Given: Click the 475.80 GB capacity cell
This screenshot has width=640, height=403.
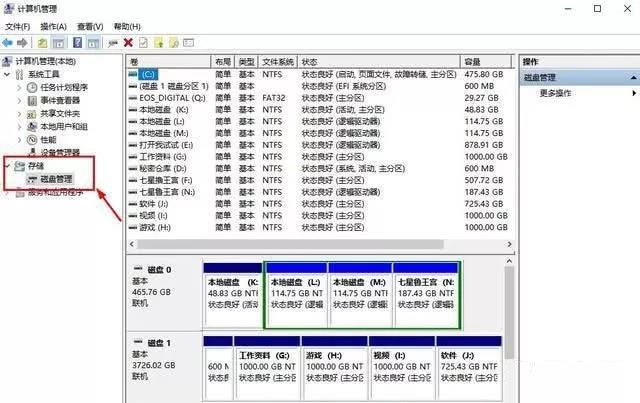Looking at the screenshot, I should tap(484, 74).
